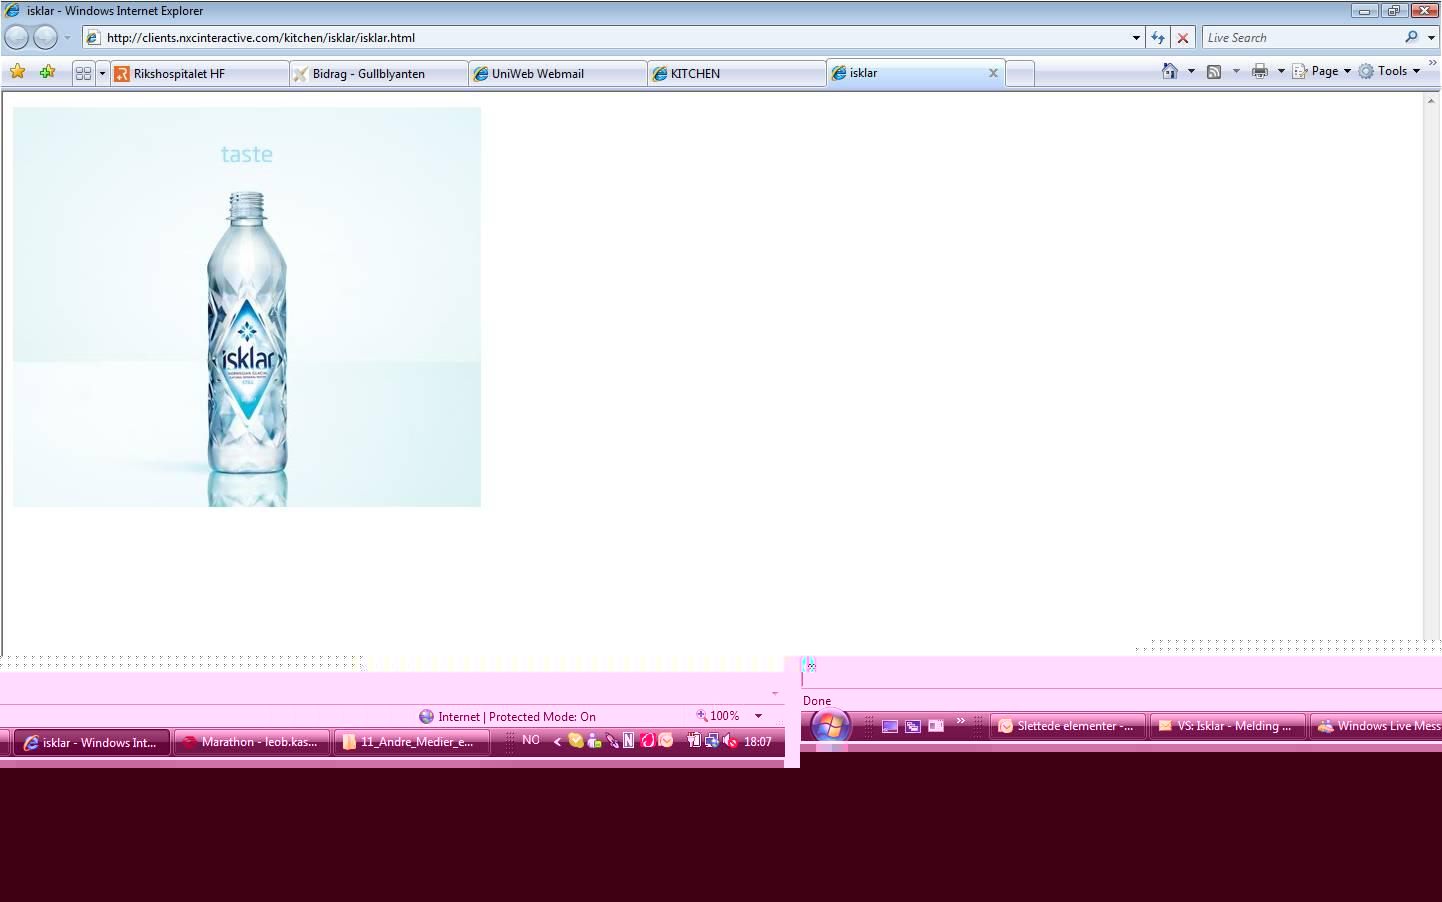Screen dimensions: 1442x902
Task: Expand the Print options dropdown arrow
Action: 1281,71
